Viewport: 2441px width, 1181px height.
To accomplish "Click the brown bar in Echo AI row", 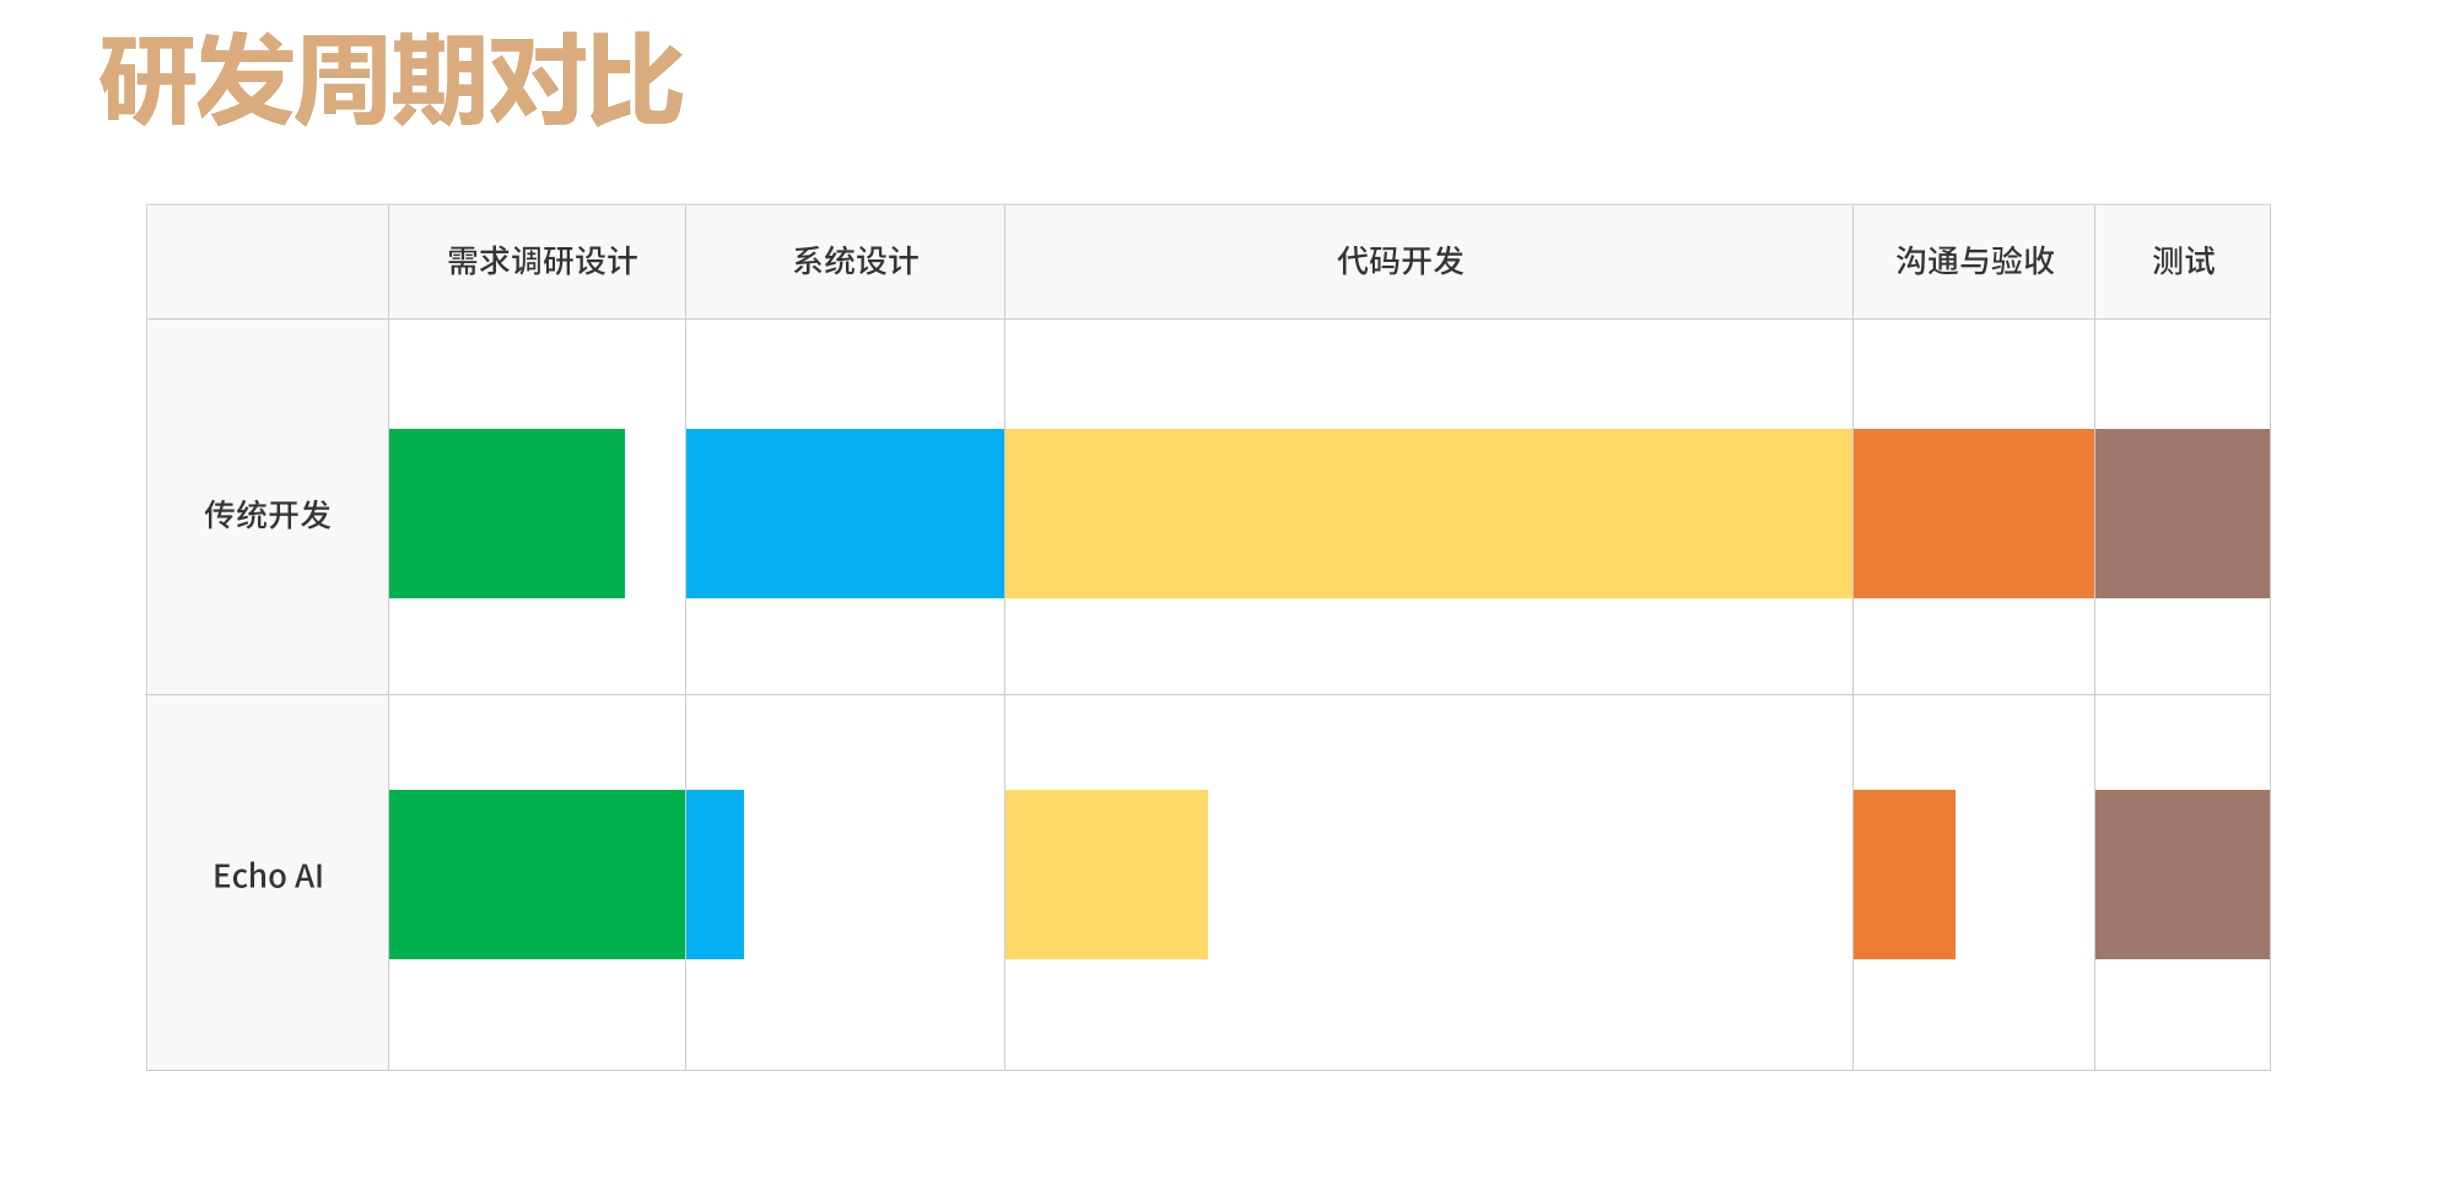I will coord(2181,874).
